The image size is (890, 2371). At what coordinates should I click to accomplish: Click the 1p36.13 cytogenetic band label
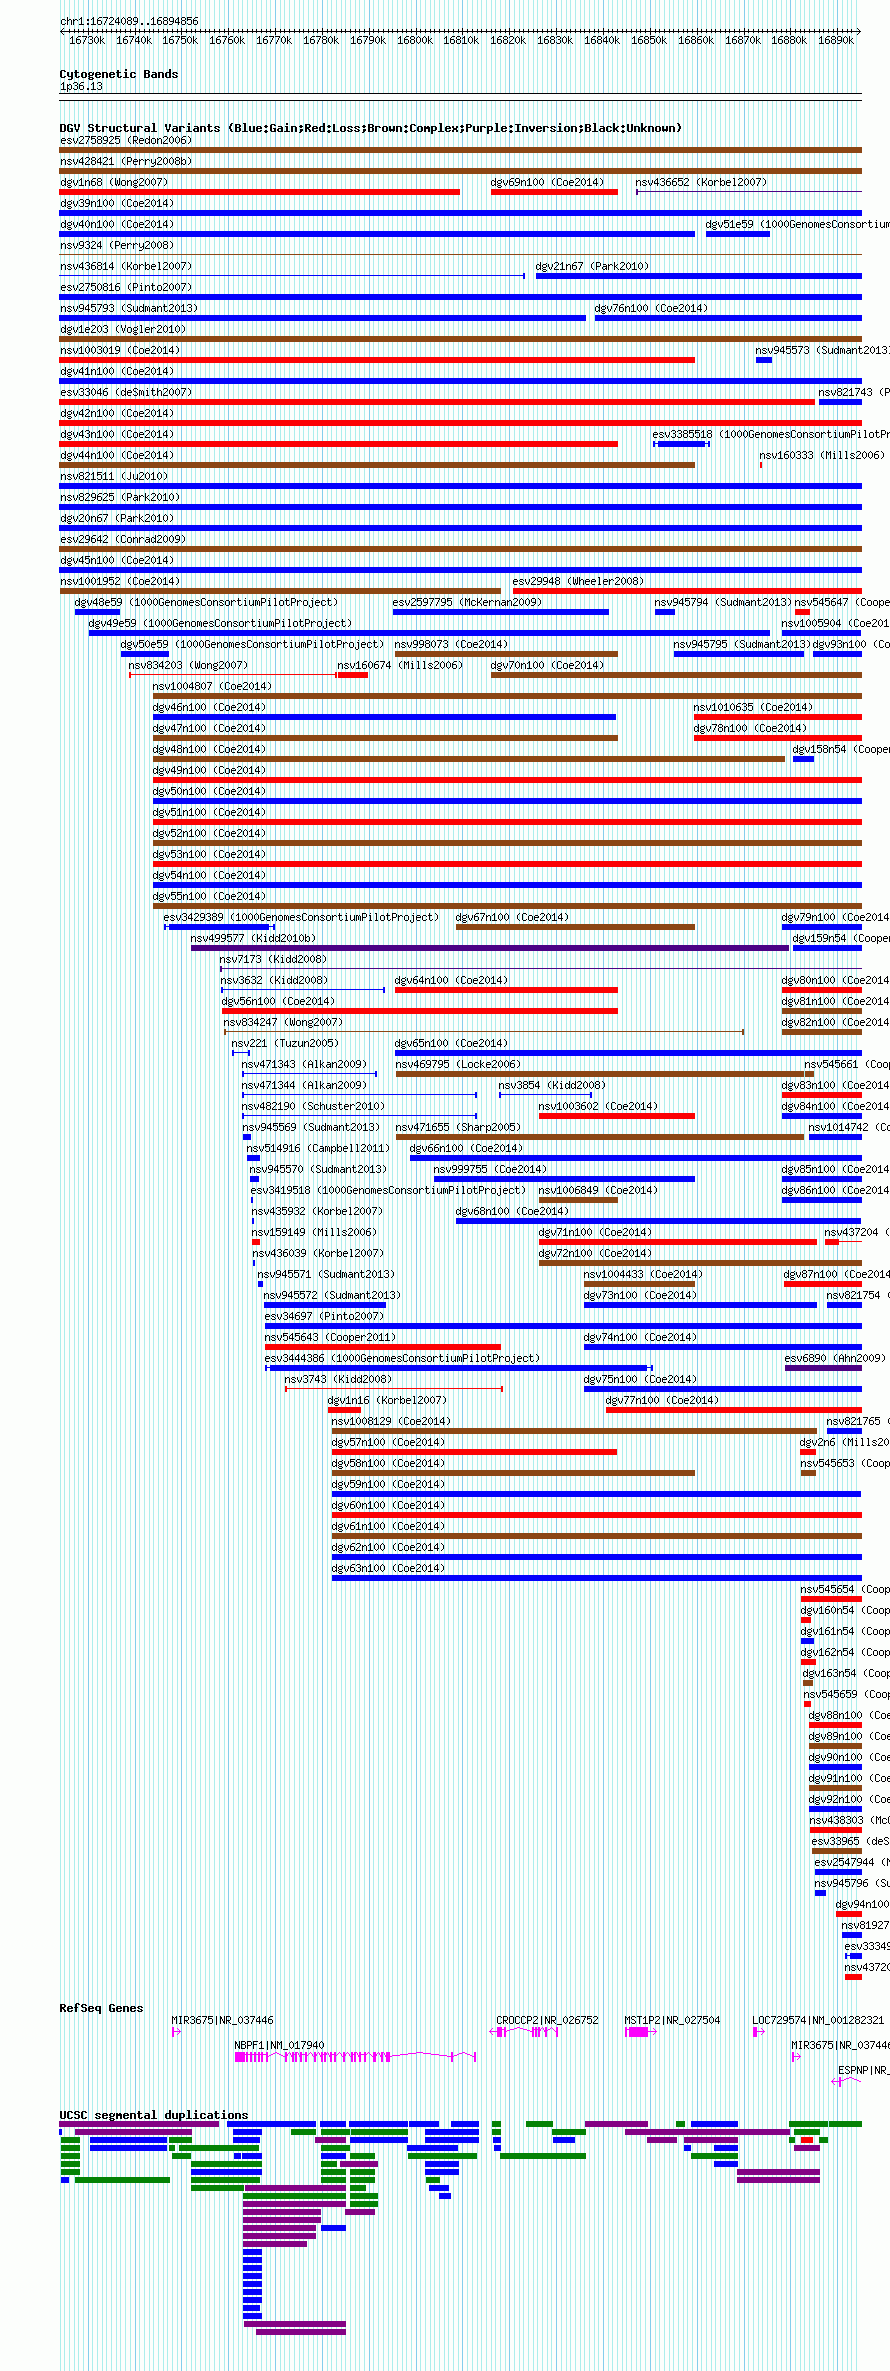click(x=81, y=87)
